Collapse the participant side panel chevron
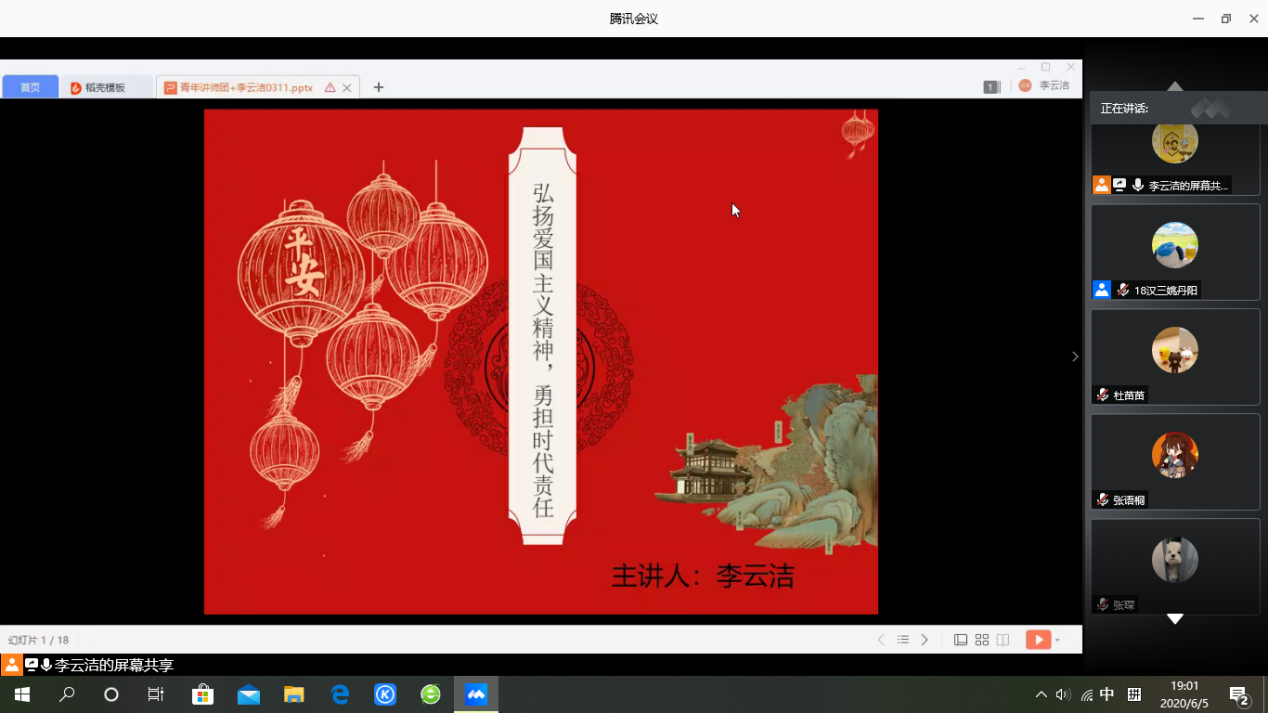This screenshot has height=713, width=1268. coord(1075,357)
